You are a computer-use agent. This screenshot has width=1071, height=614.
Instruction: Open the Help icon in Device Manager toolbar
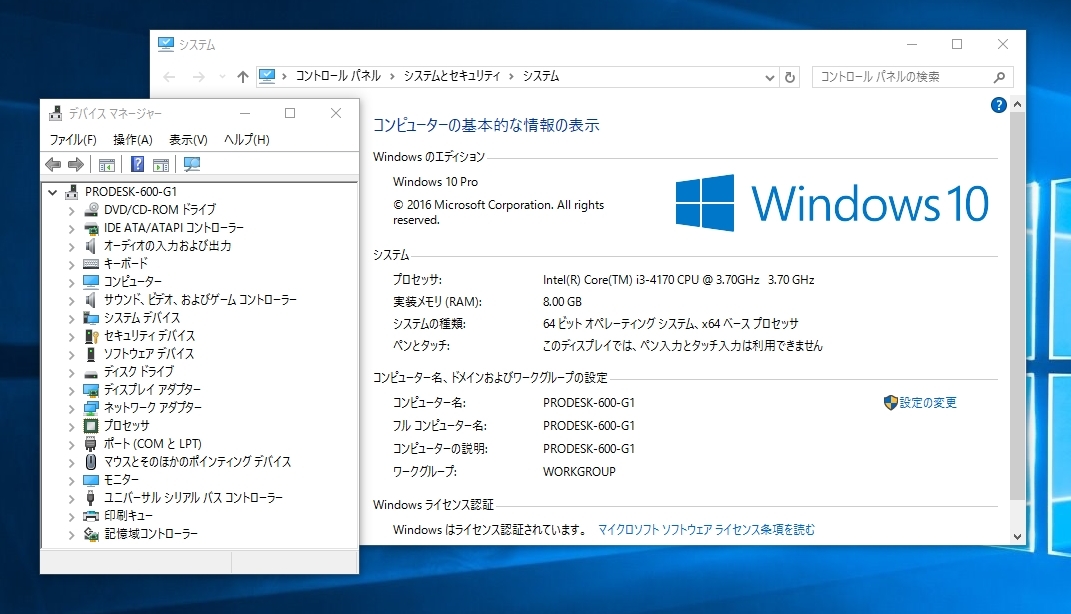click(x=137, y=164)
